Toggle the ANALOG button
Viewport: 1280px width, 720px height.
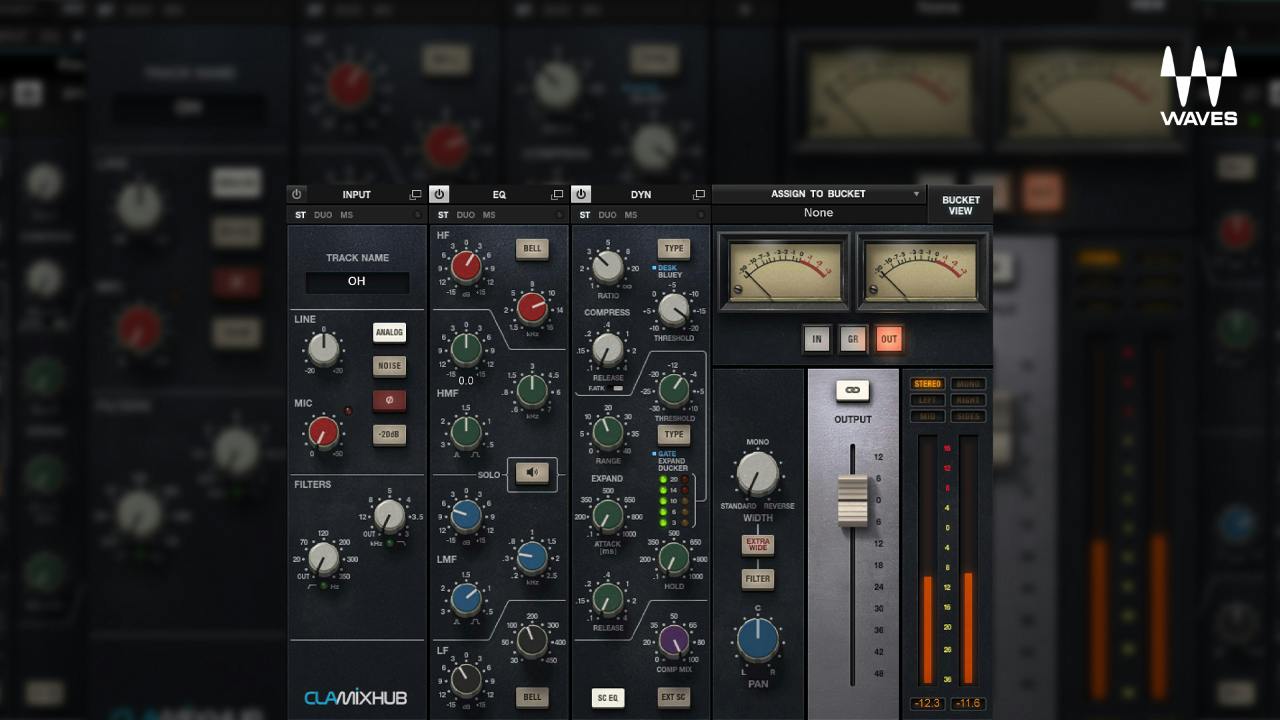pyautogui.click(x=389, y=332)
